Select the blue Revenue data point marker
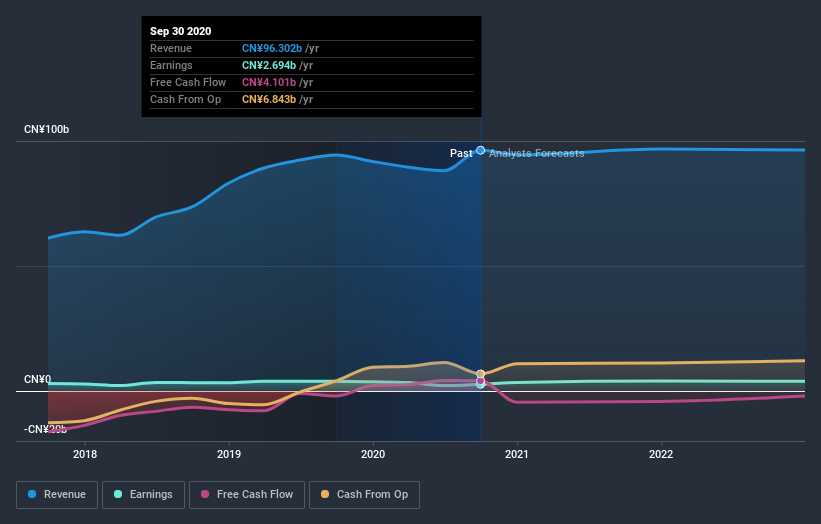Image resolution: width=821 pixels, height=524 pixels. click(480, 150)
